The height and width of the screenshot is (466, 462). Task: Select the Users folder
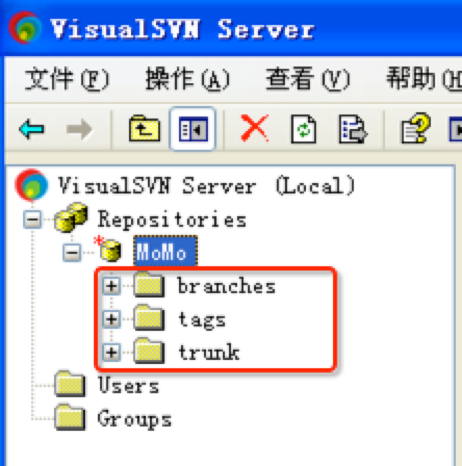pos(107,385)
